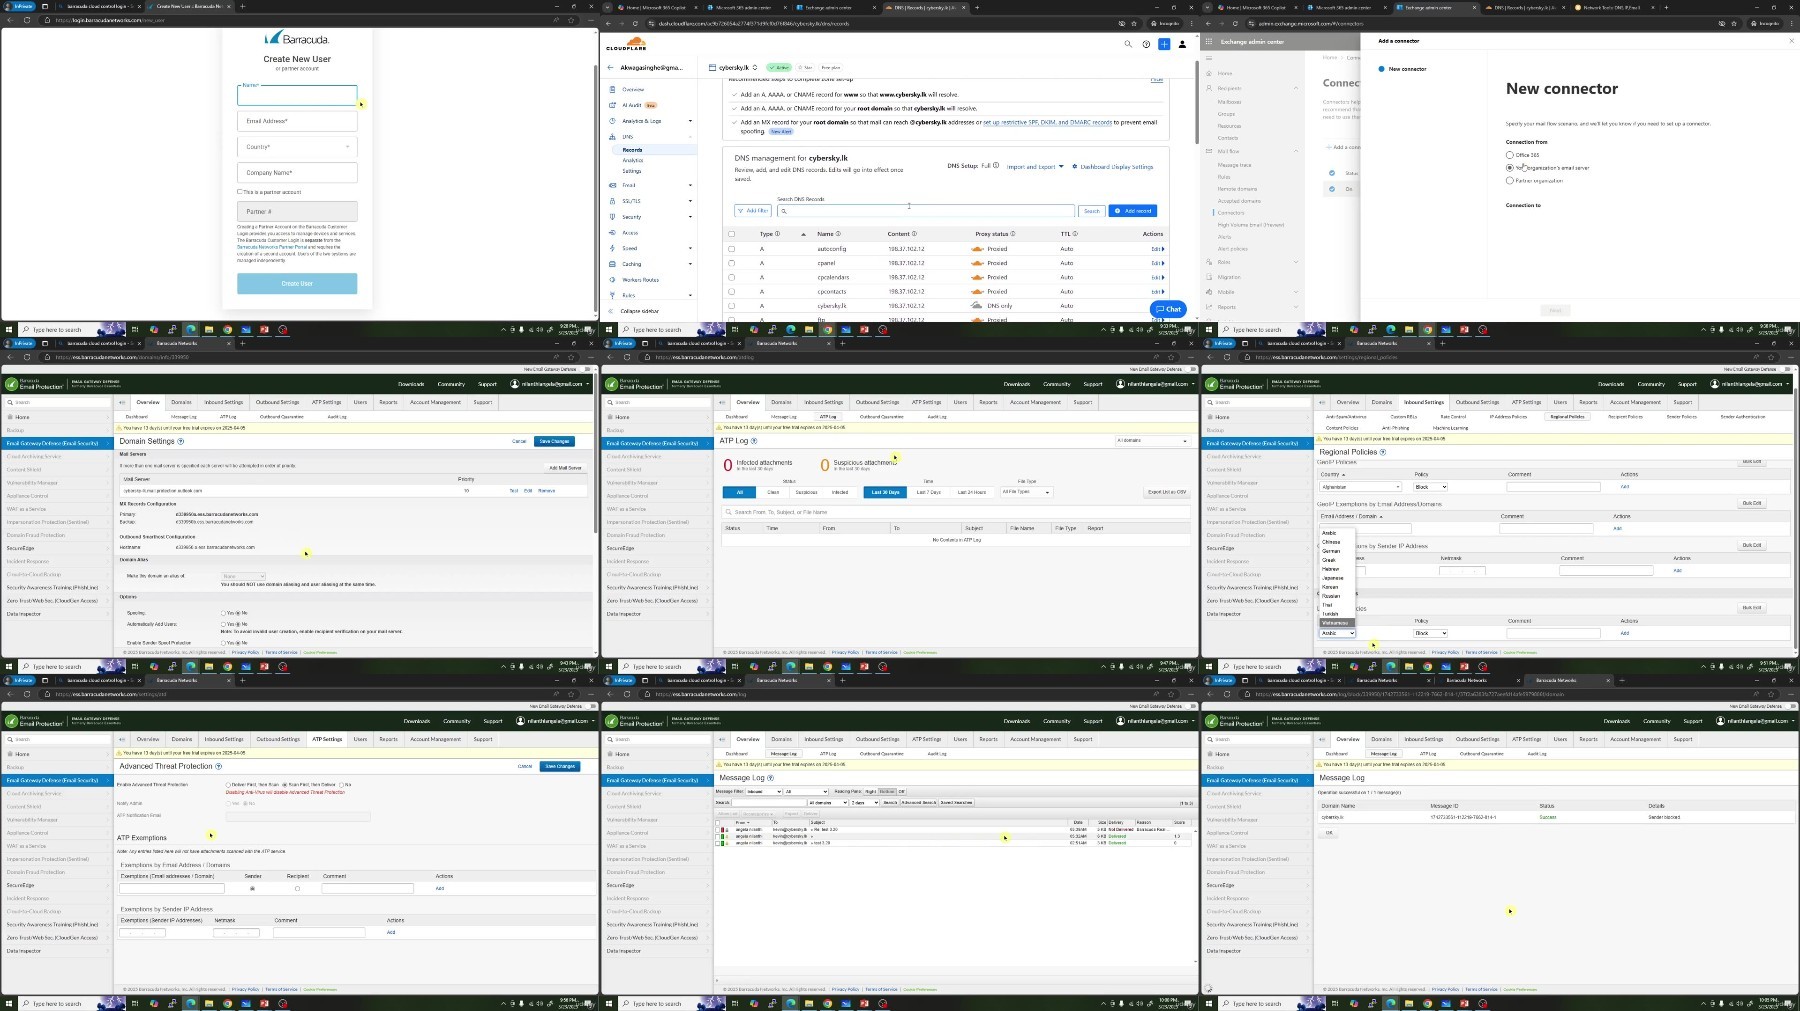Tick the checkbox for autoconfig DNS record
This screenshot has width=1800, height=1011.
point(731,249)
